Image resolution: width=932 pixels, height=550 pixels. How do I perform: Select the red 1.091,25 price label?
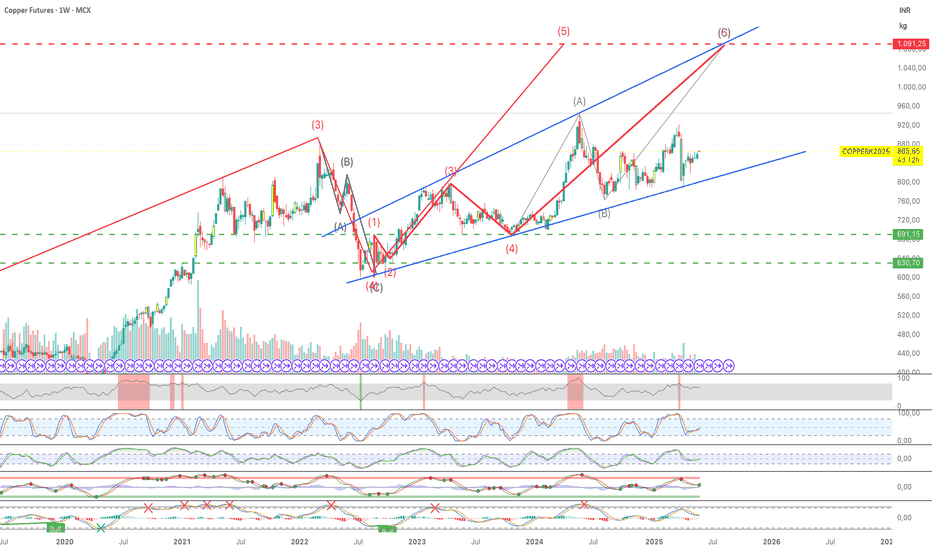click(x=911, y=44)
